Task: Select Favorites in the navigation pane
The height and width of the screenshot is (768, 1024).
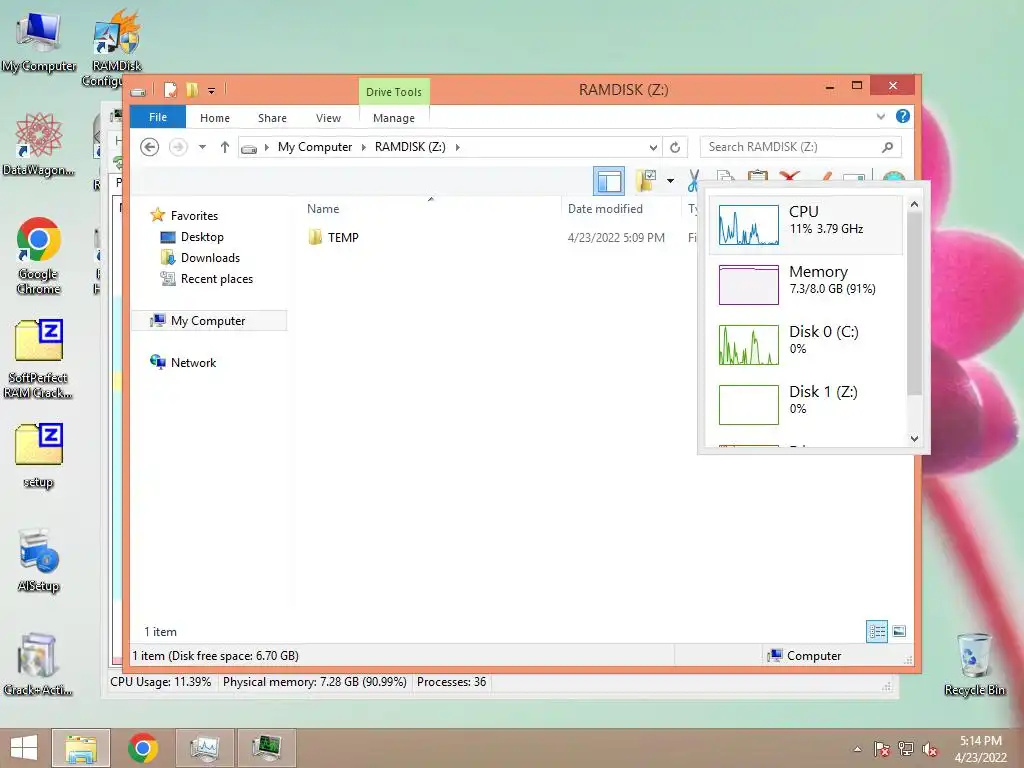Action: [194, 216]
